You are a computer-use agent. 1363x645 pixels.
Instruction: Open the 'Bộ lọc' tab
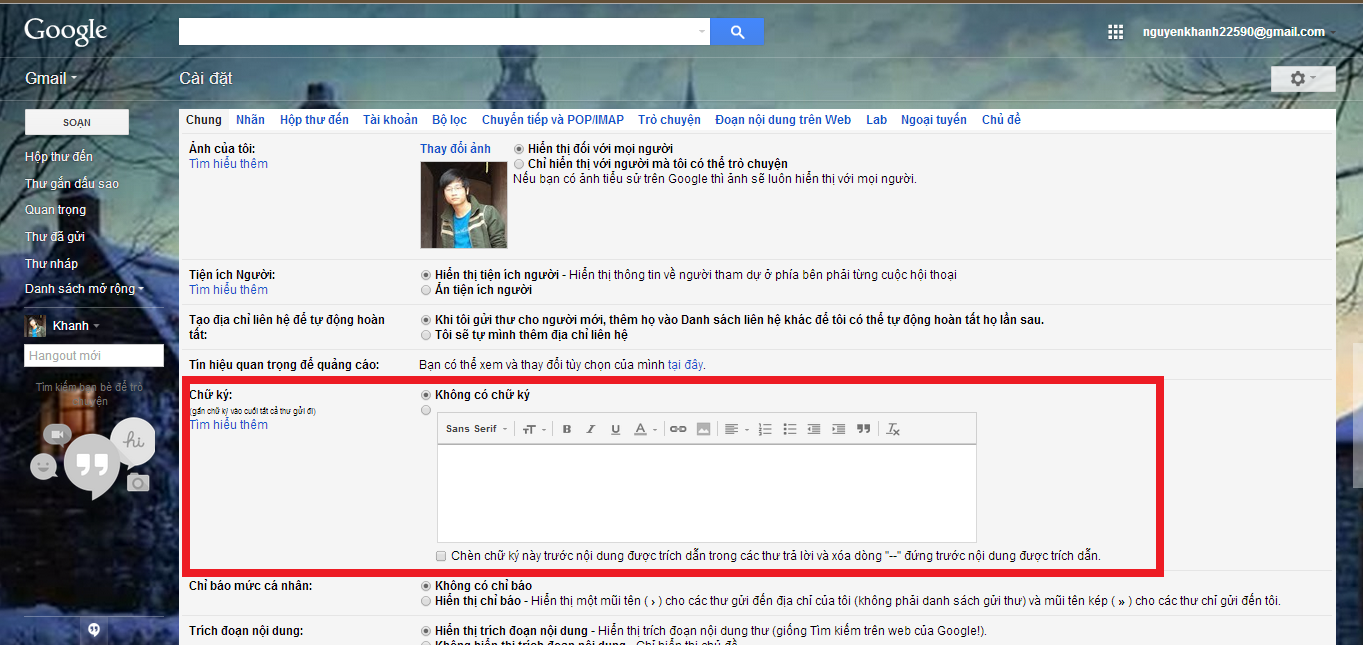click(450, 119)
